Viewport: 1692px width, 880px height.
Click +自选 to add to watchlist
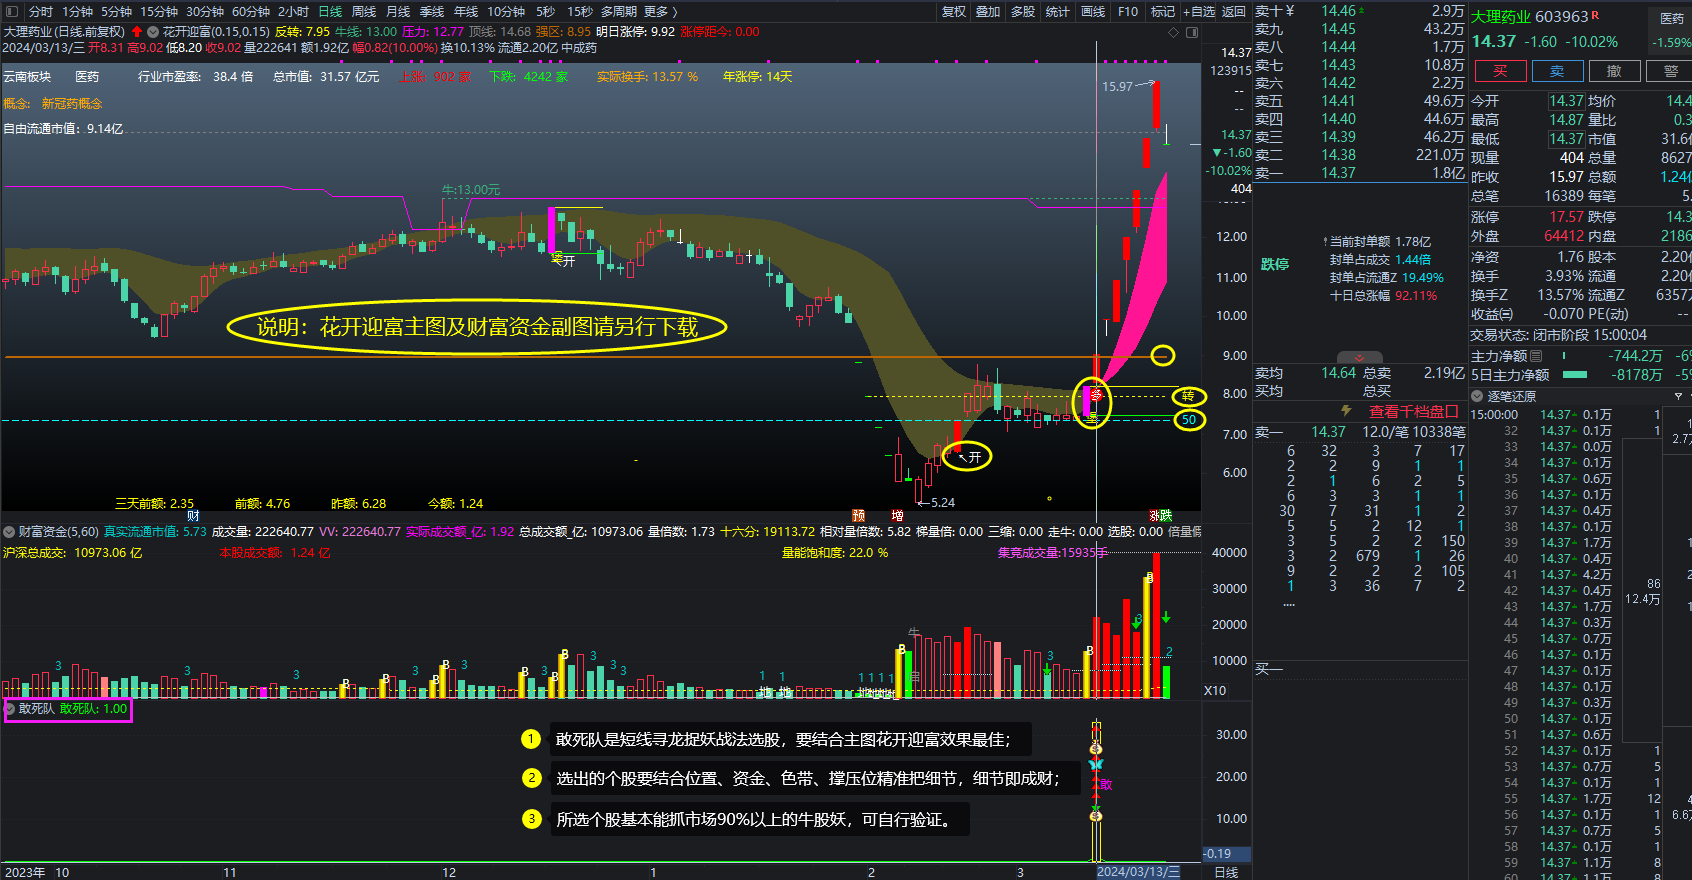tap(1199, 11)
